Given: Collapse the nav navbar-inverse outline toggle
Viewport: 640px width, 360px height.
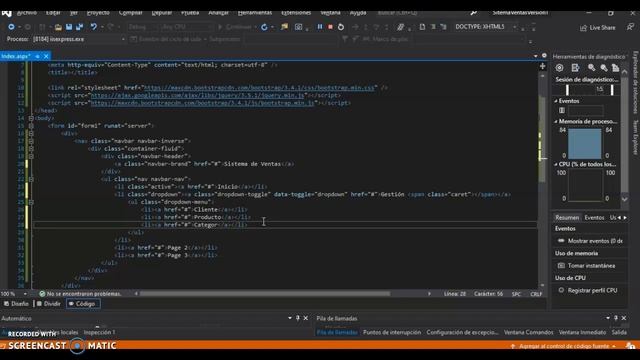Looking at the screenshot, I should [31, 141].
